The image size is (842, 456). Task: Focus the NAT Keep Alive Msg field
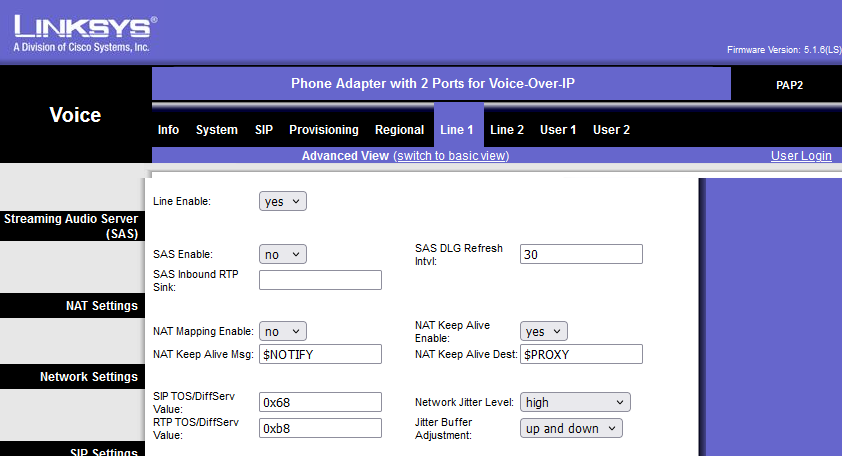click(x=320, y=354)
